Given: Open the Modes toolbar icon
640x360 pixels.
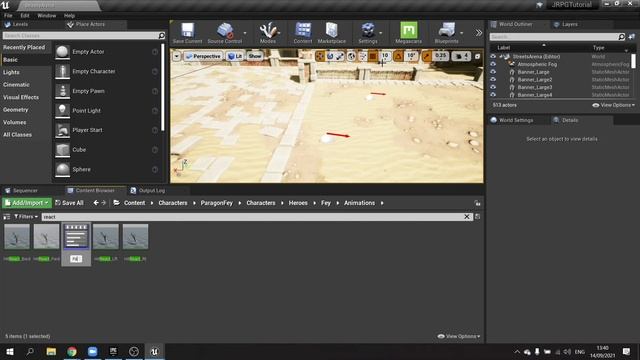Looking at the screenshot, I should pos(268,33).
